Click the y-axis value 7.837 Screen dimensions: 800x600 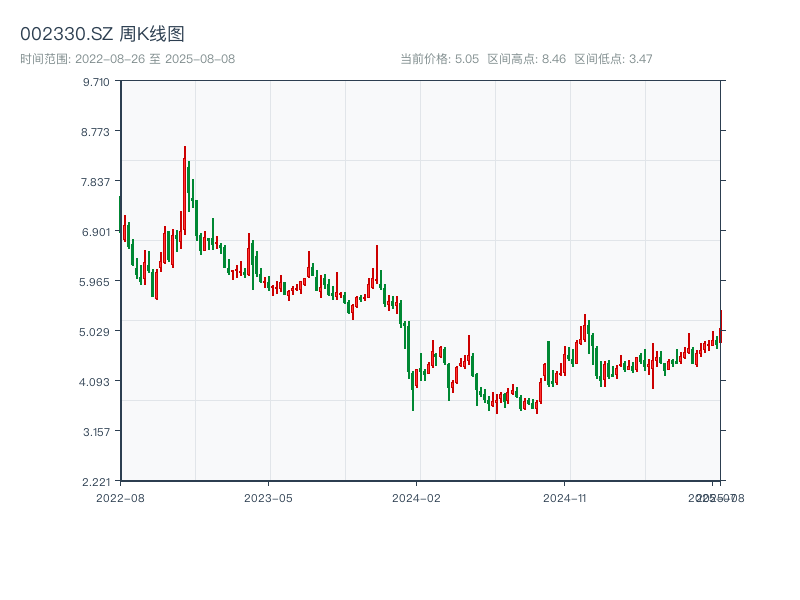[x=95, y=182]
